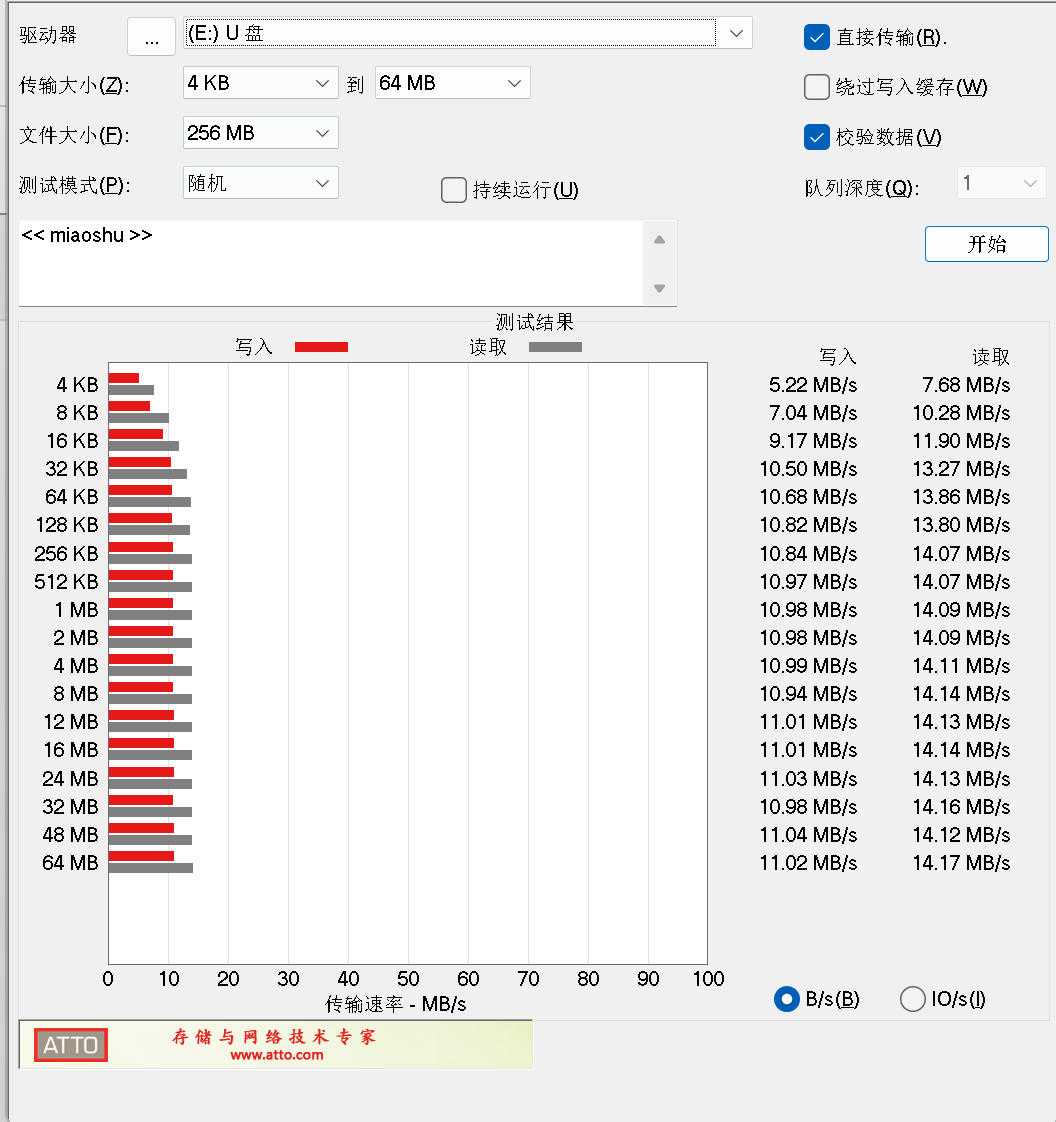Click the gray 读取 legend swatch

coord(555,347)
